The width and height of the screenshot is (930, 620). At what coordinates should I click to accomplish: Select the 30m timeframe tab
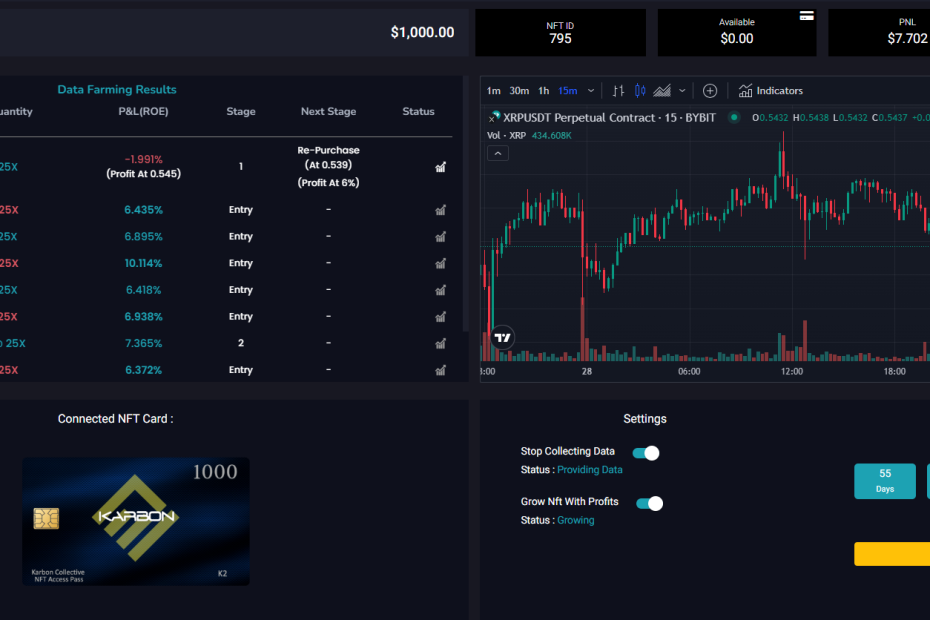[x=518, y=90]
